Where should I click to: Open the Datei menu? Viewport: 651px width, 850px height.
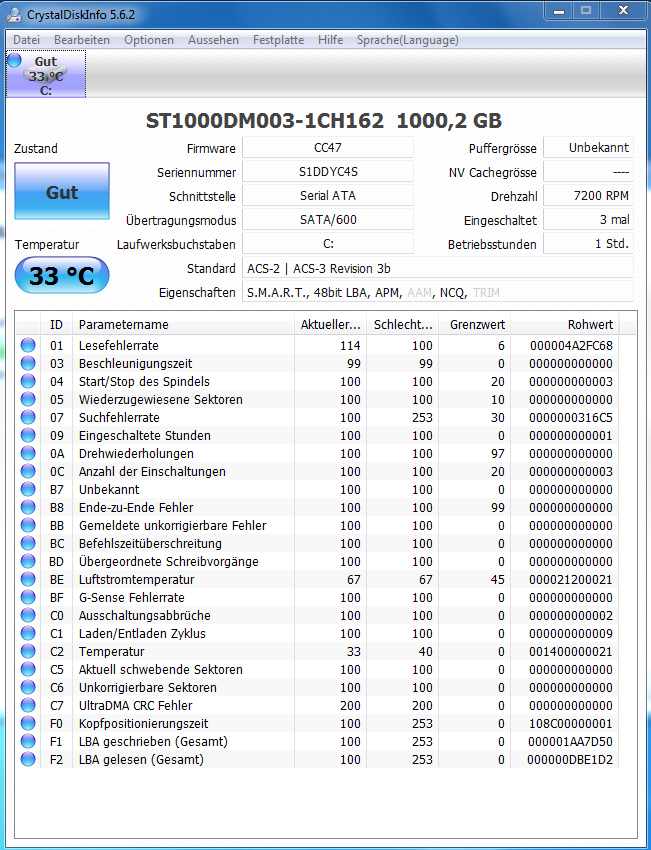(x=27, y=40)
